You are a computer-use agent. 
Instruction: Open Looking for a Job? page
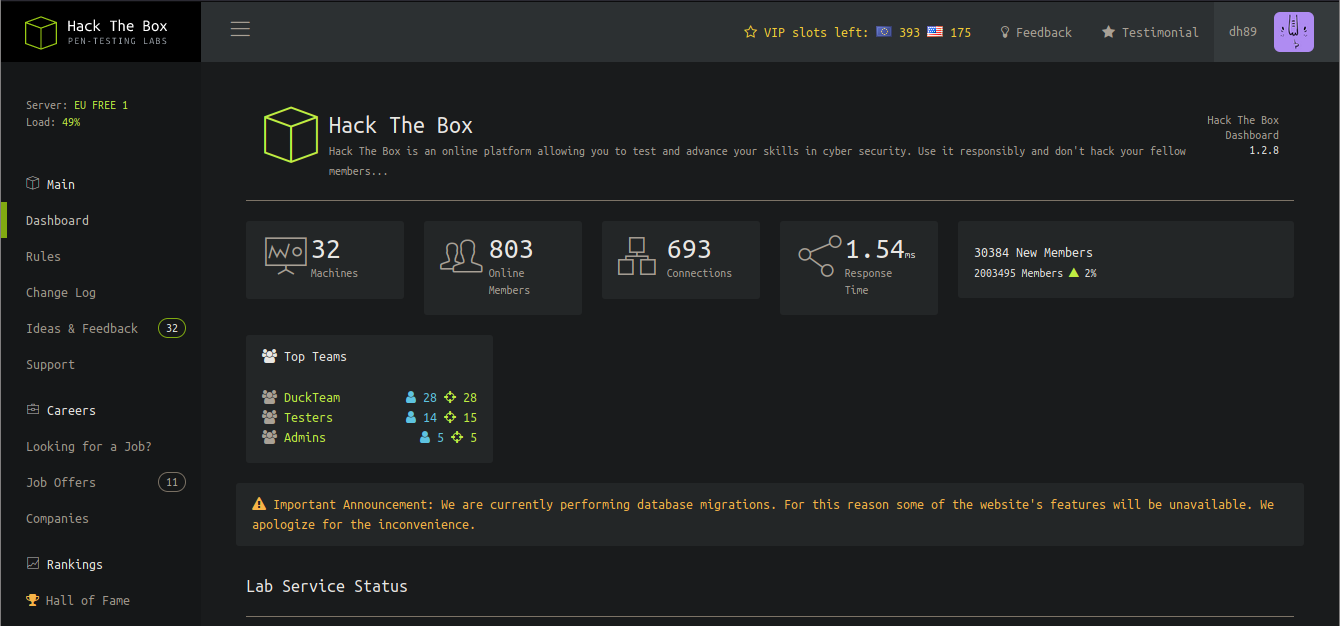click(x=89, y=446)
